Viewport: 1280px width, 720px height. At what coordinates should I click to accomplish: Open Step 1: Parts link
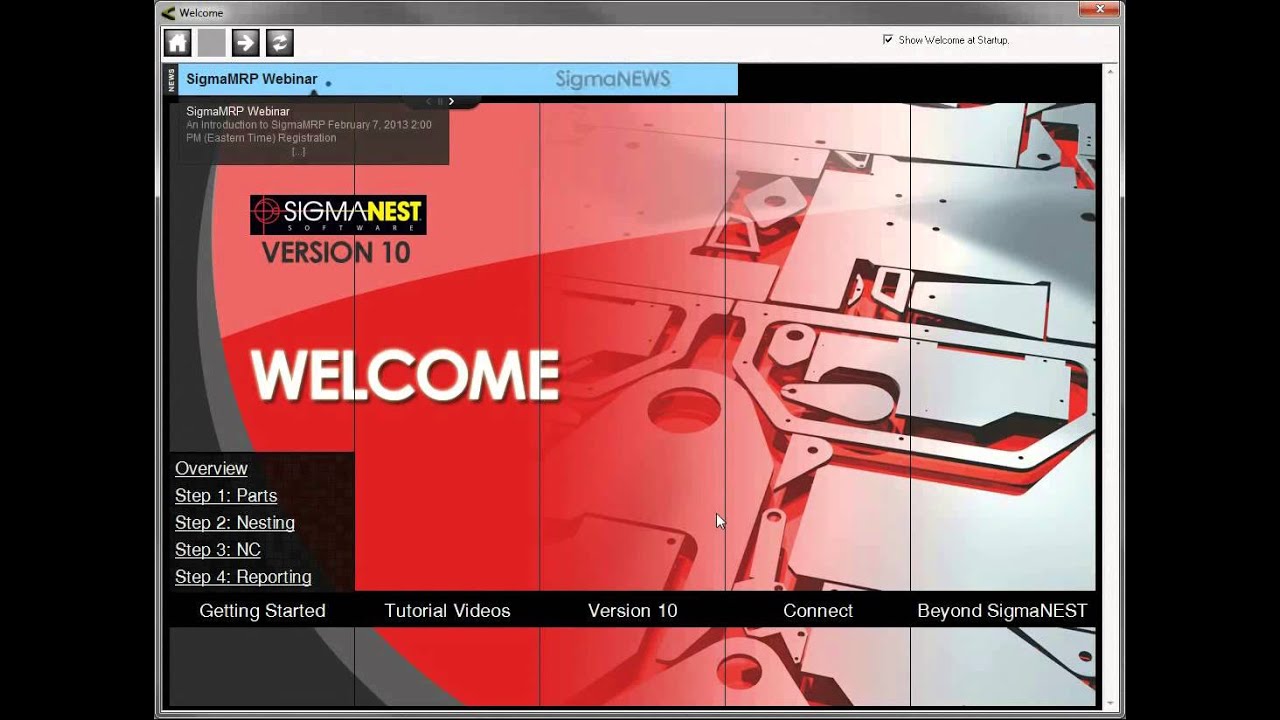(226, 495)
